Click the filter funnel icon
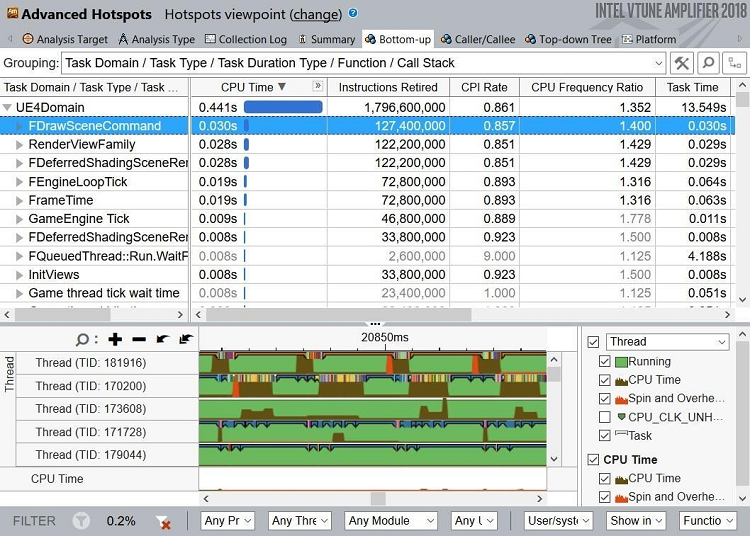The height and width of the screenshot is (536, 750). click(x=81, y=521)
